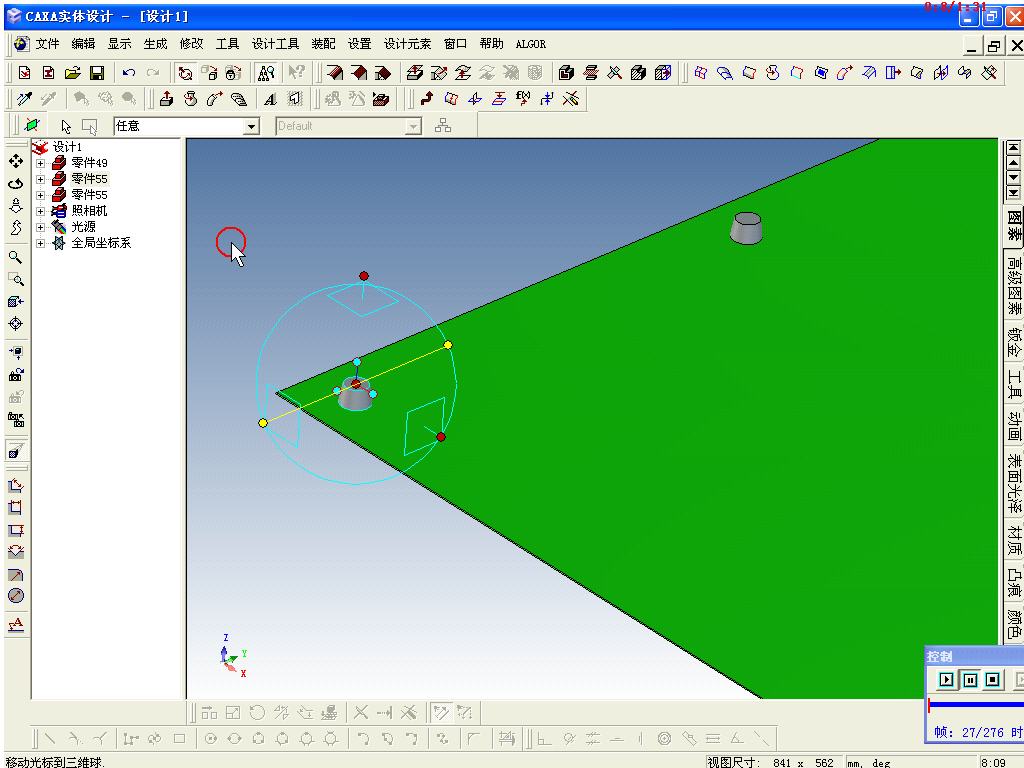
Task: Click the save floppy disk icon
Action: [x=97, y=72]
